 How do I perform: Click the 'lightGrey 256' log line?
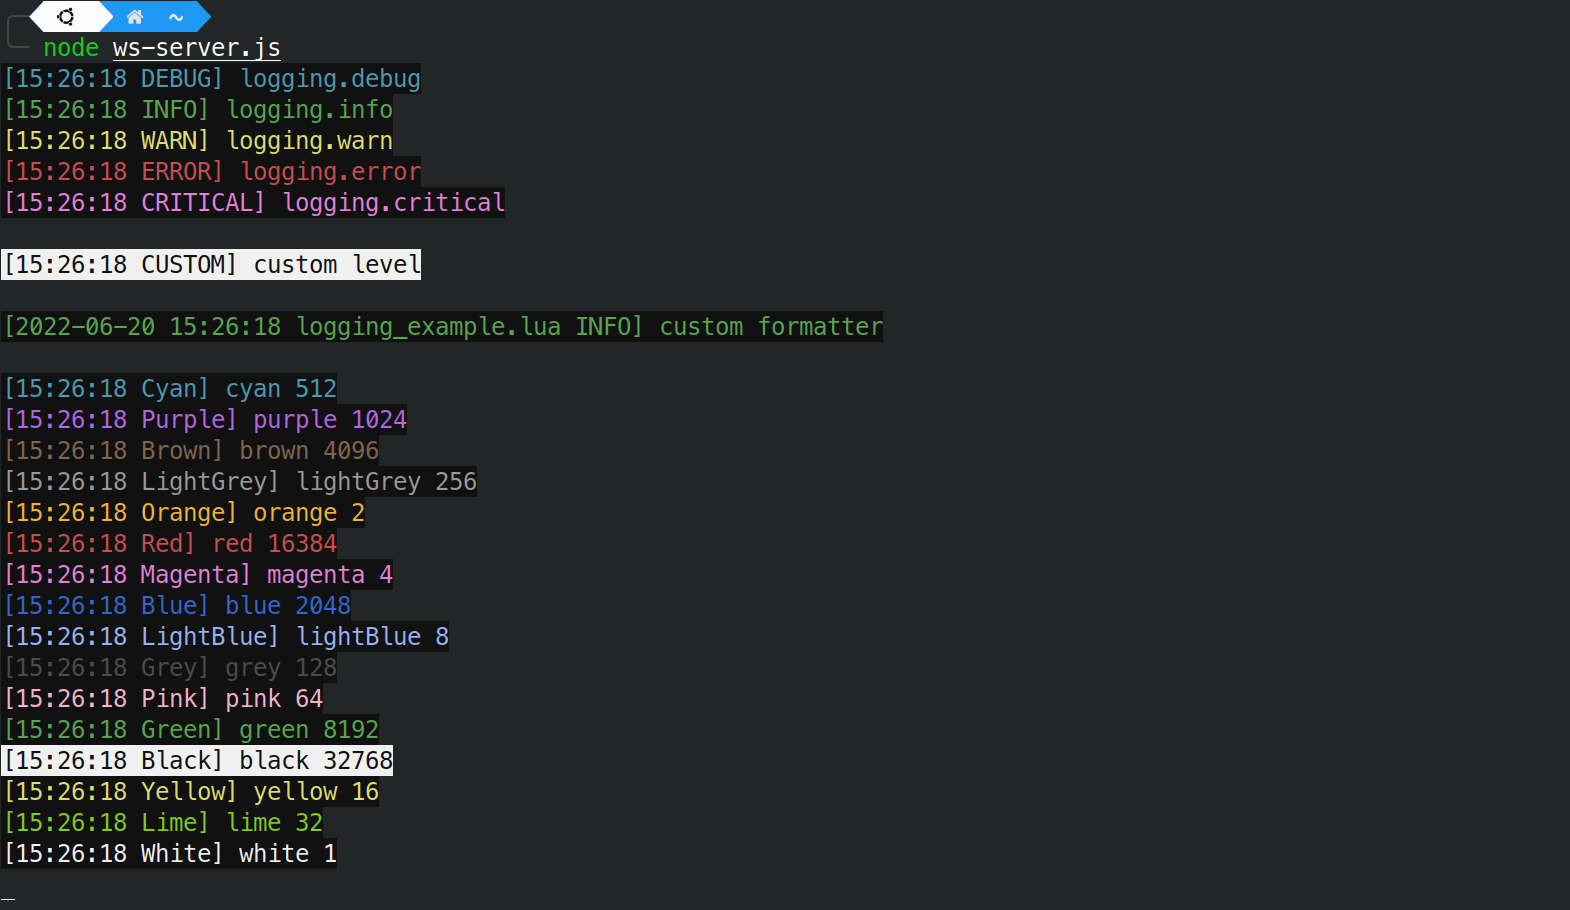pos(240,481)
